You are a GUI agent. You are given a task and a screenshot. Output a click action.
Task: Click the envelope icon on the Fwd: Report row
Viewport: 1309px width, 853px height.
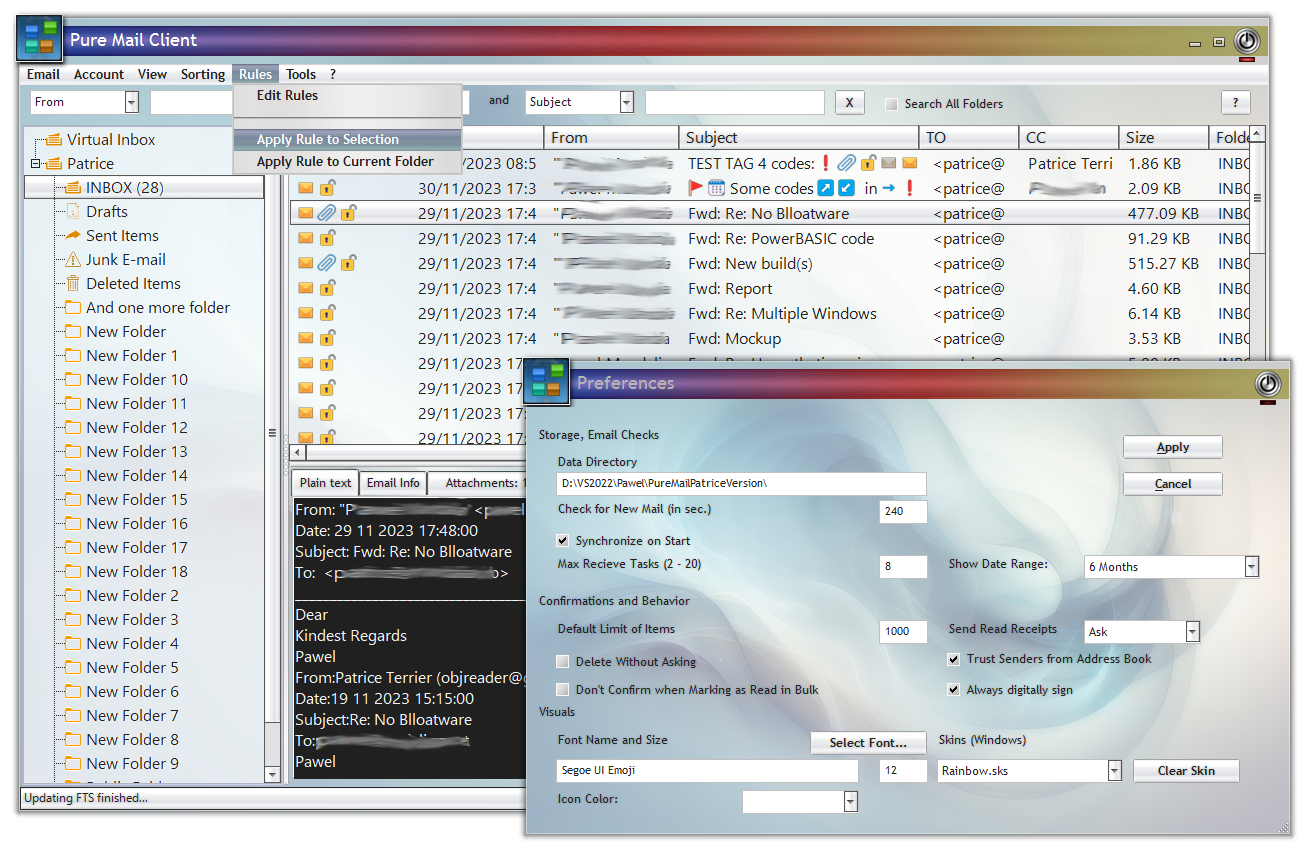click(306, 288)
